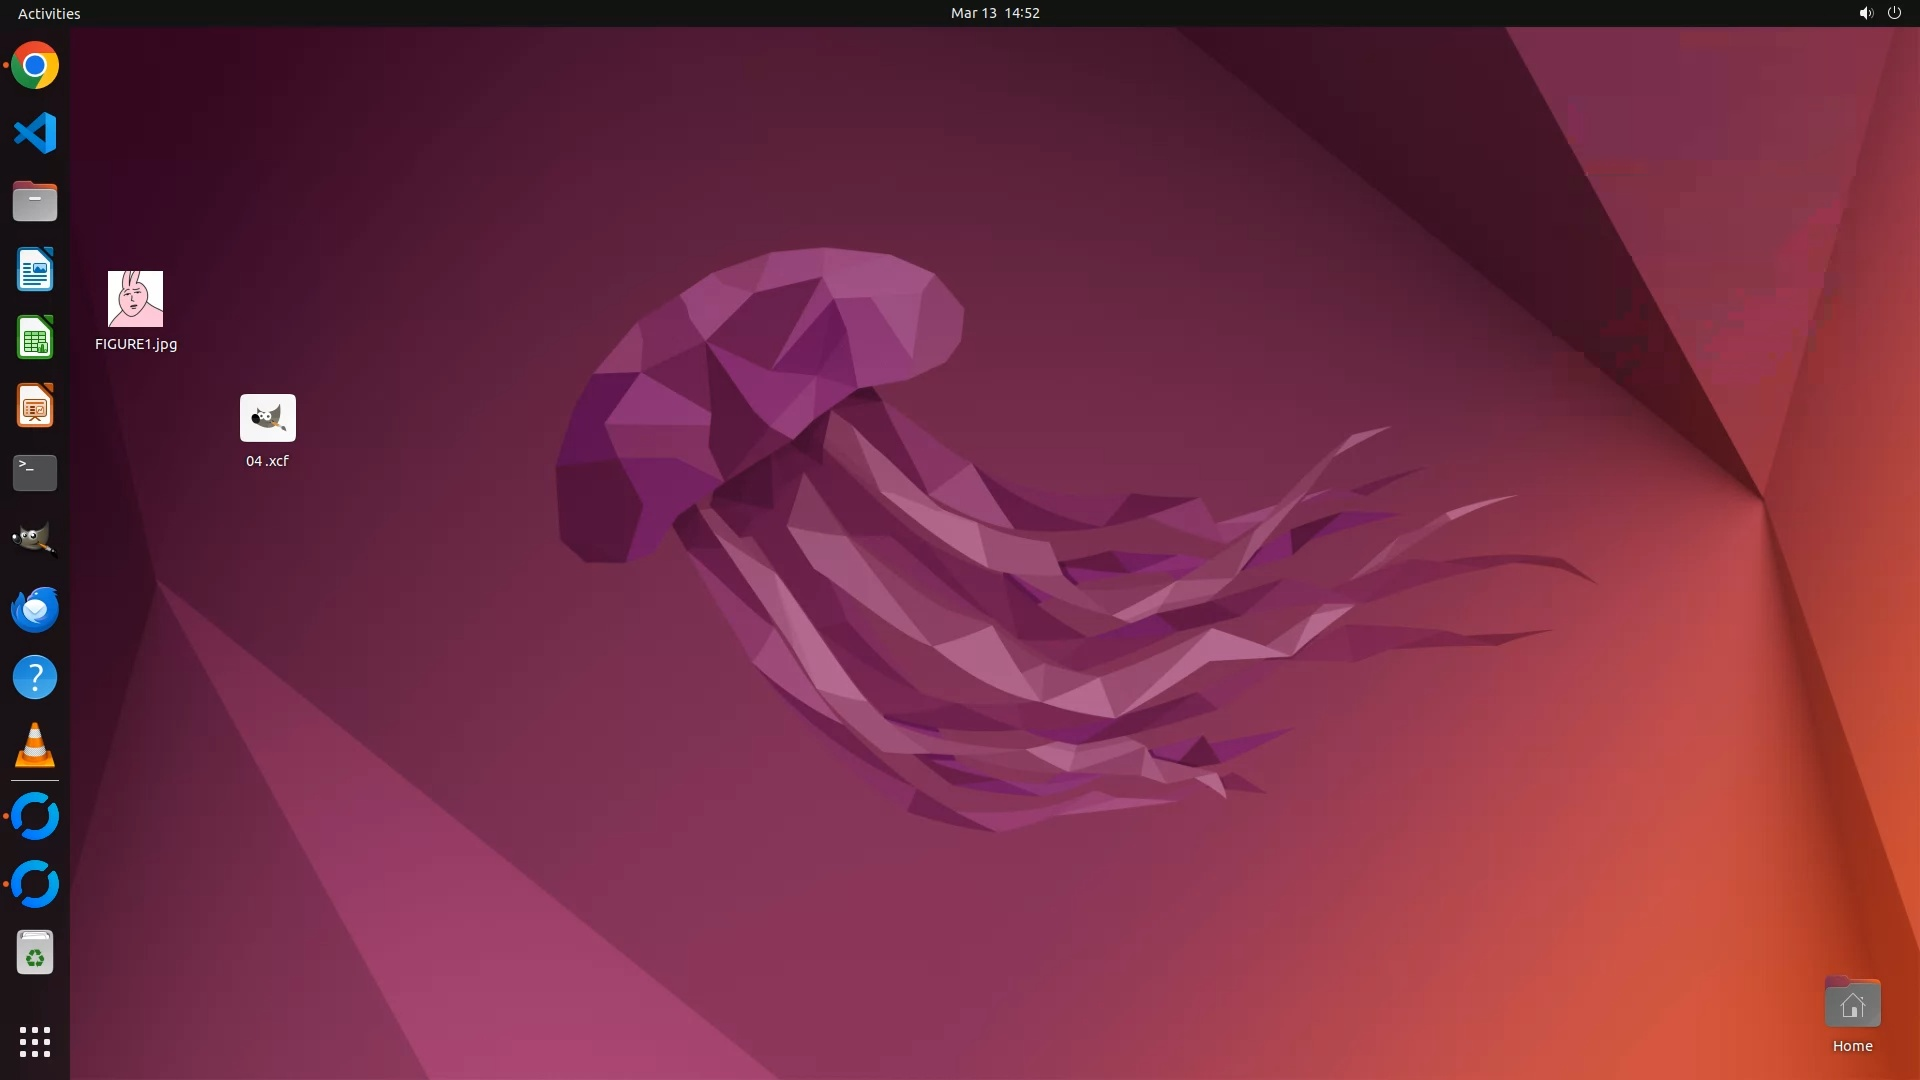Open the clock calendar menu
The width and height of the screenshot is (1920, 1080).
(994, 13)
